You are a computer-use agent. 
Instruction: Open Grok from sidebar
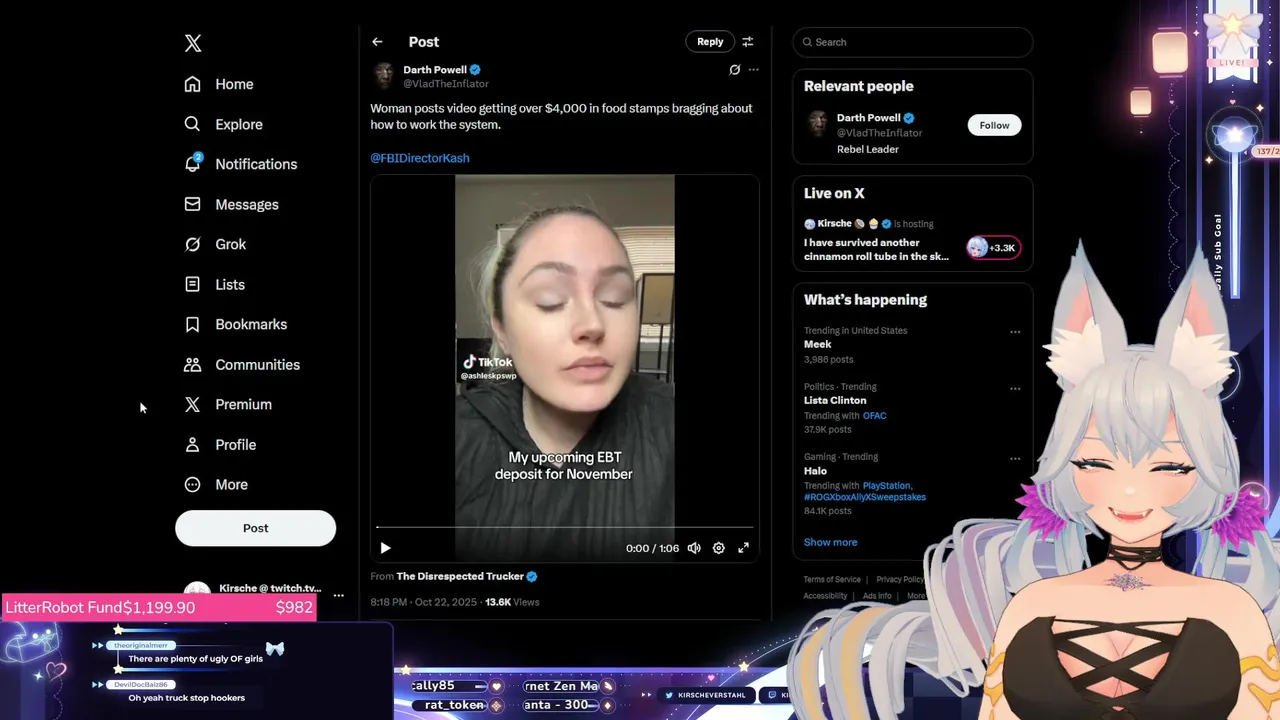click(x=215, y=244)
